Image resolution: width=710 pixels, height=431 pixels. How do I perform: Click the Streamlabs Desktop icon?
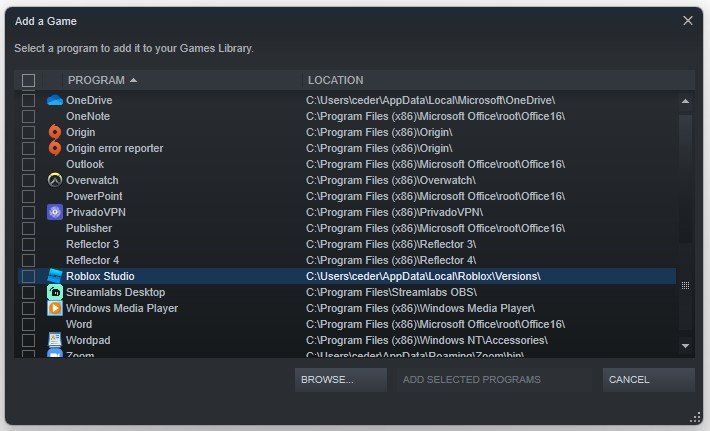(x=55, y=292)
